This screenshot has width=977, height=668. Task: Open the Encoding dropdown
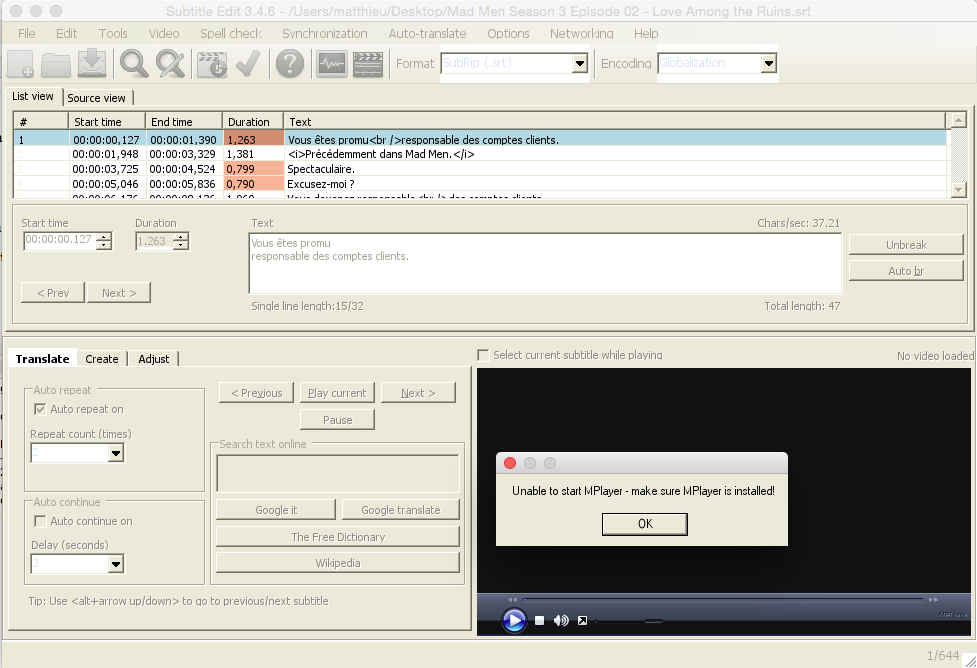pyautogui.click(x=768, y=63)
